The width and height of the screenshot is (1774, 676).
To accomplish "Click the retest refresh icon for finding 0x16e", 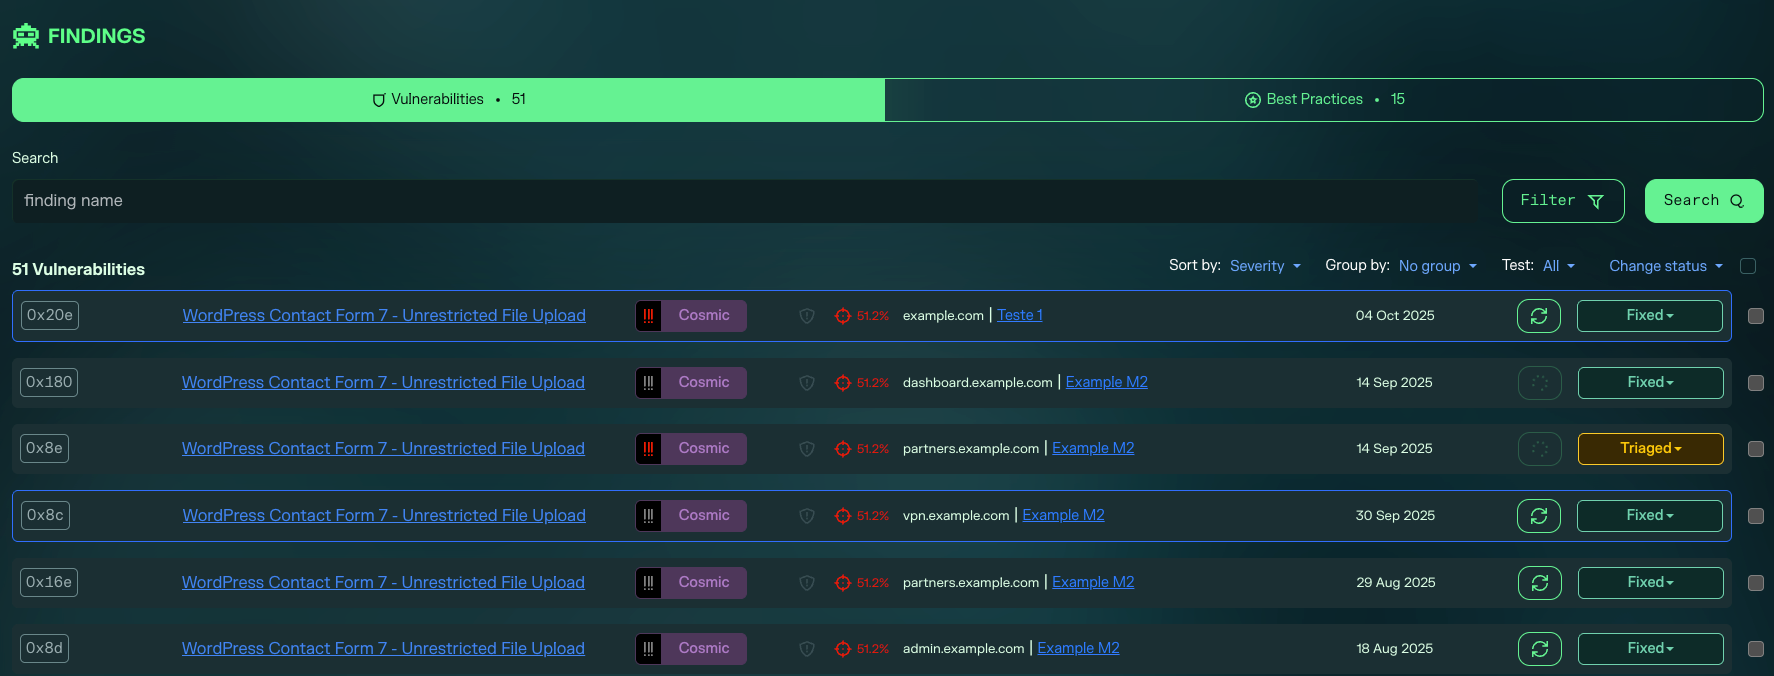I will click(x=1539, y=583).
